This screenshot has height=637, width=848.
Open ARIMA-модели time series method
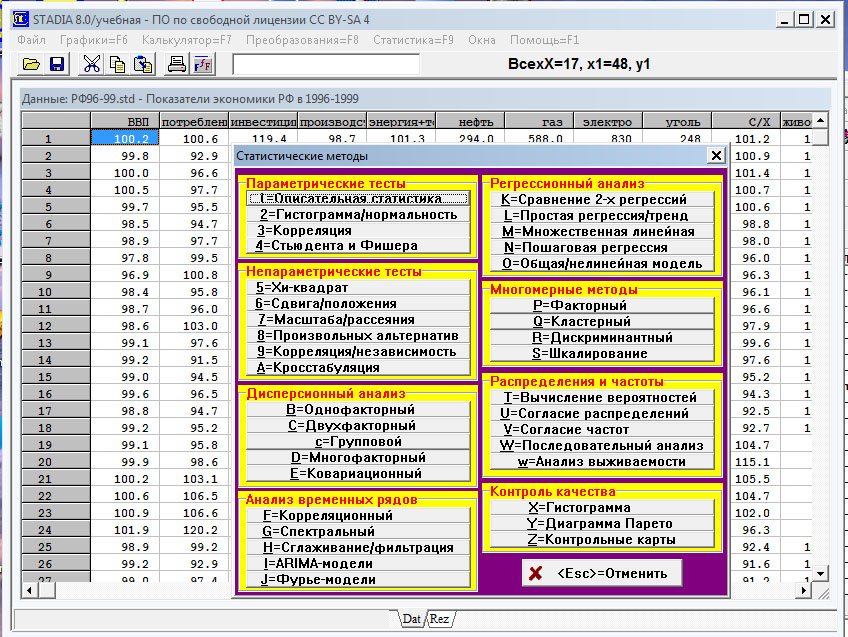pos(358,563)
